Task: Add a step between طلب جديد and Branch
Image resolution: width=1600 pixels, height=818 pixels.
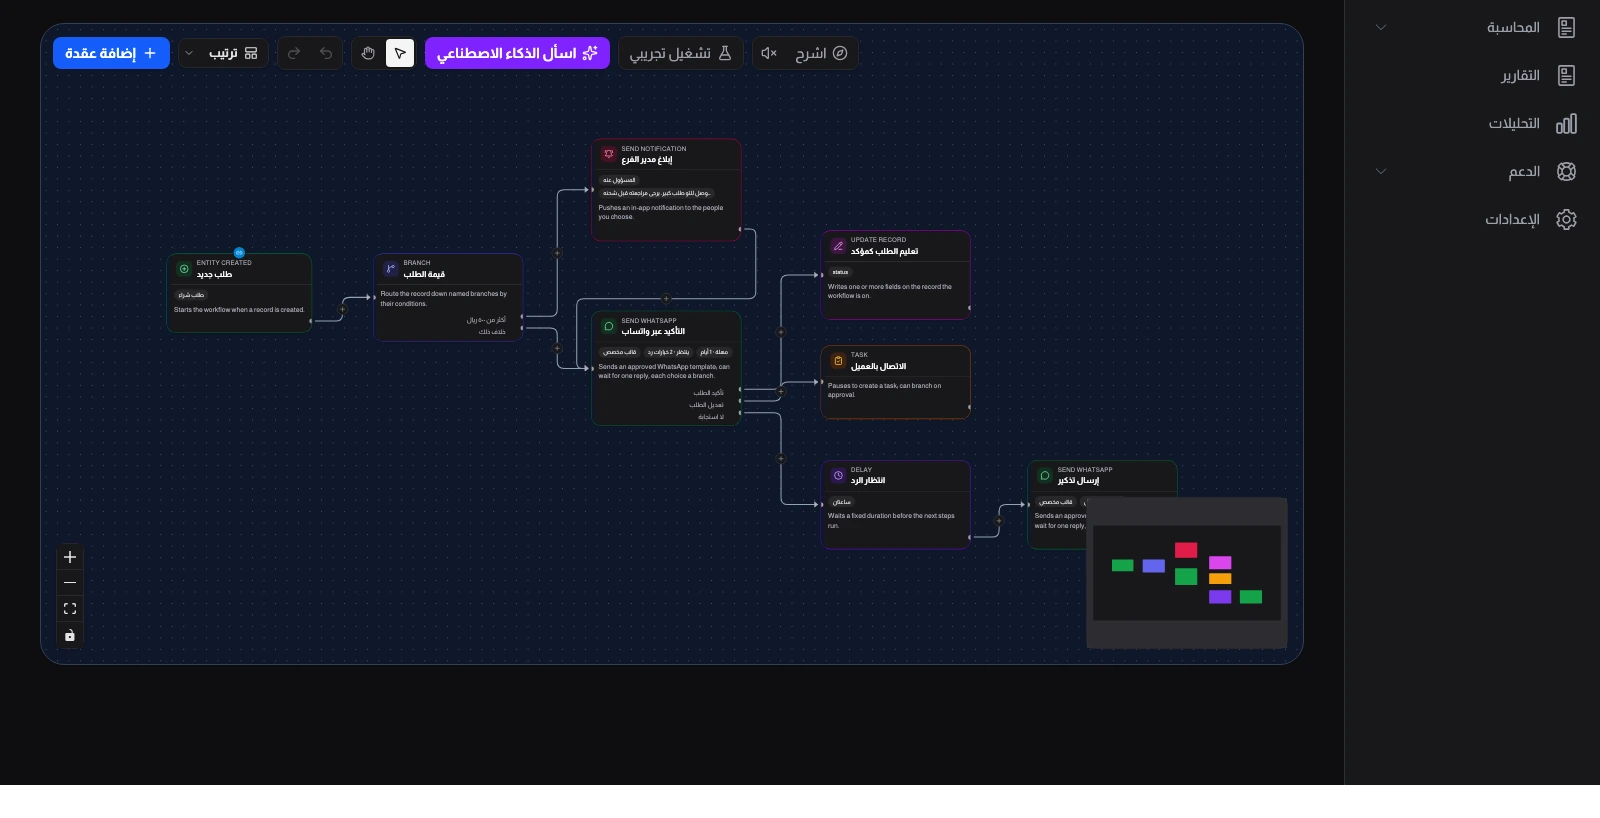Action: (x=342, y=309)
